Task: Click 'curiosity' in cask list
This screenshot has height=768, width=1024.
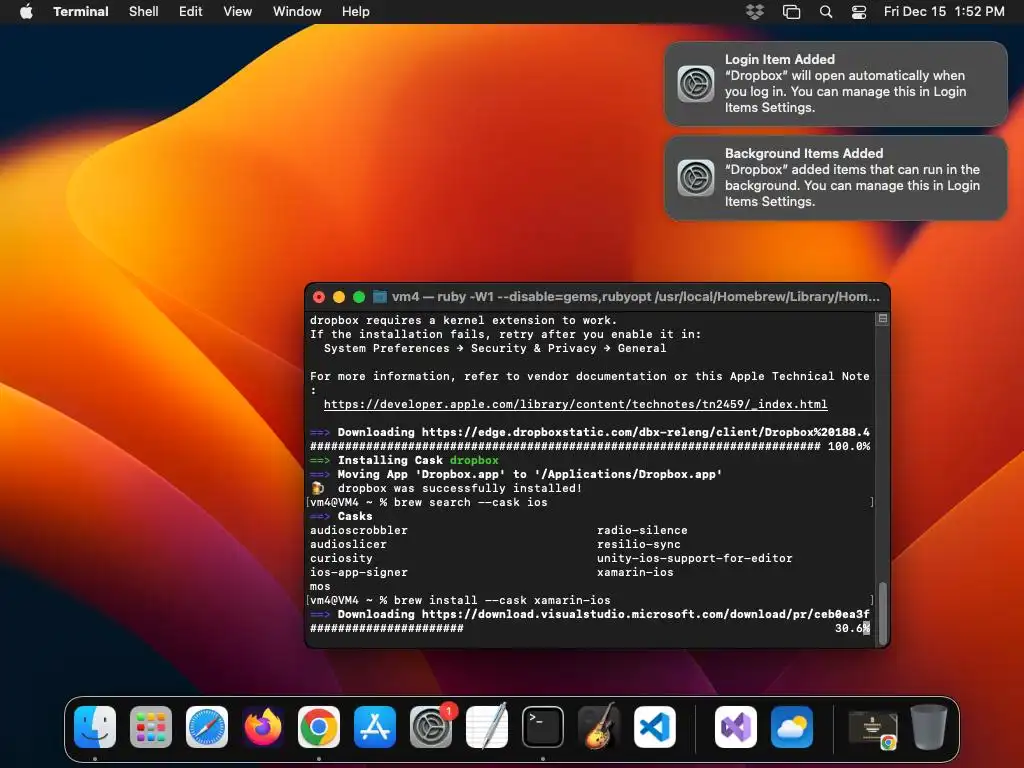Action: [x=341, y=558]
